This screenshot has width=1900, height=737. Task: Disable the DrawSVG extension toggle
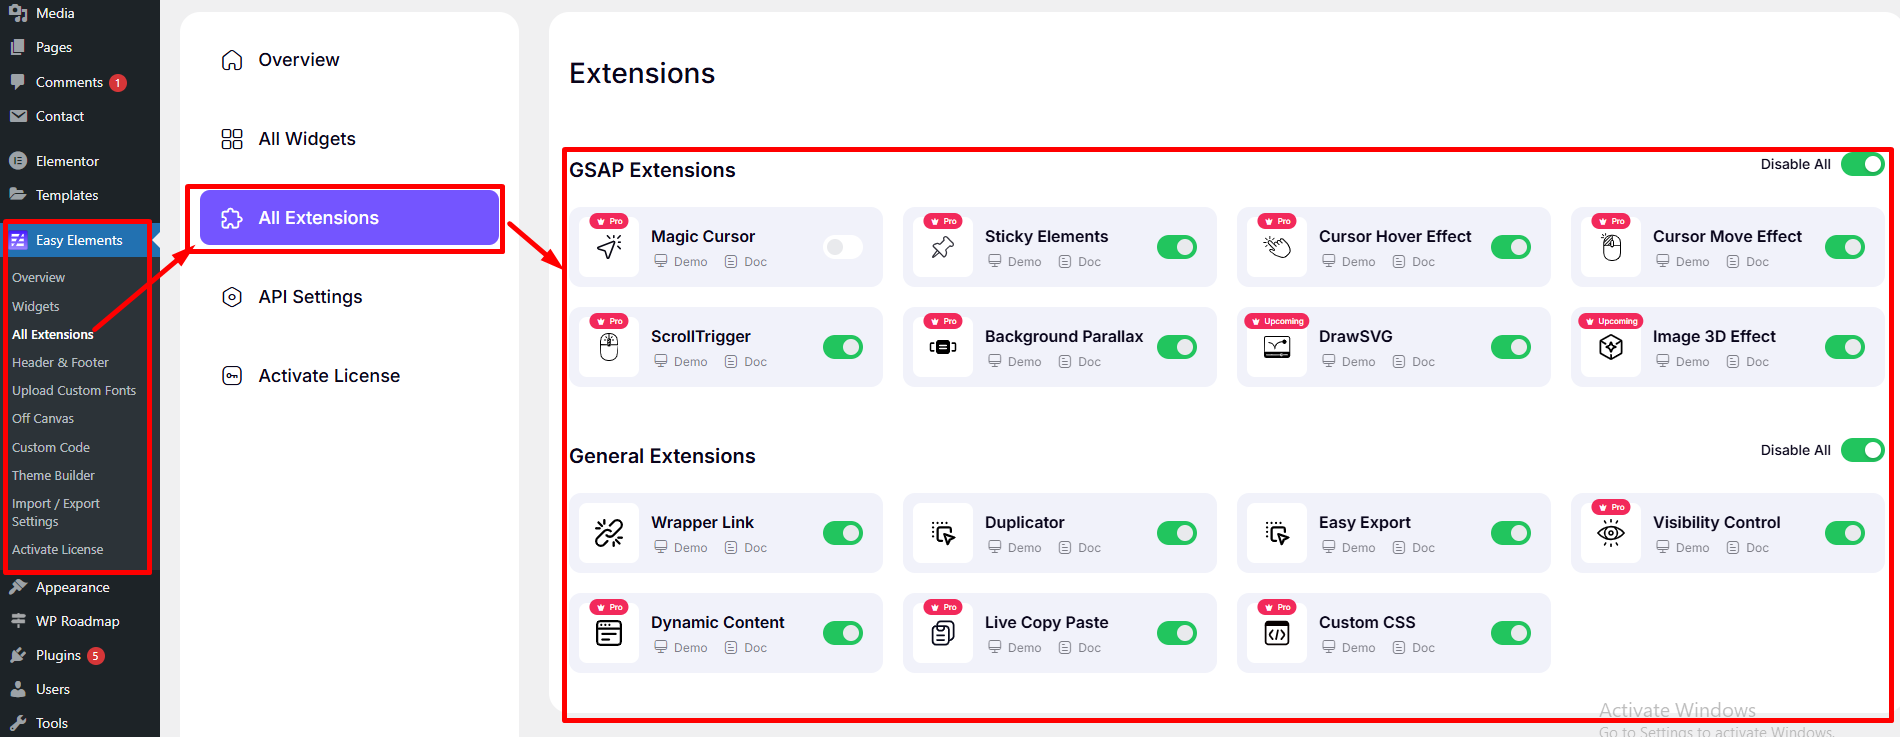[1511, 347]
